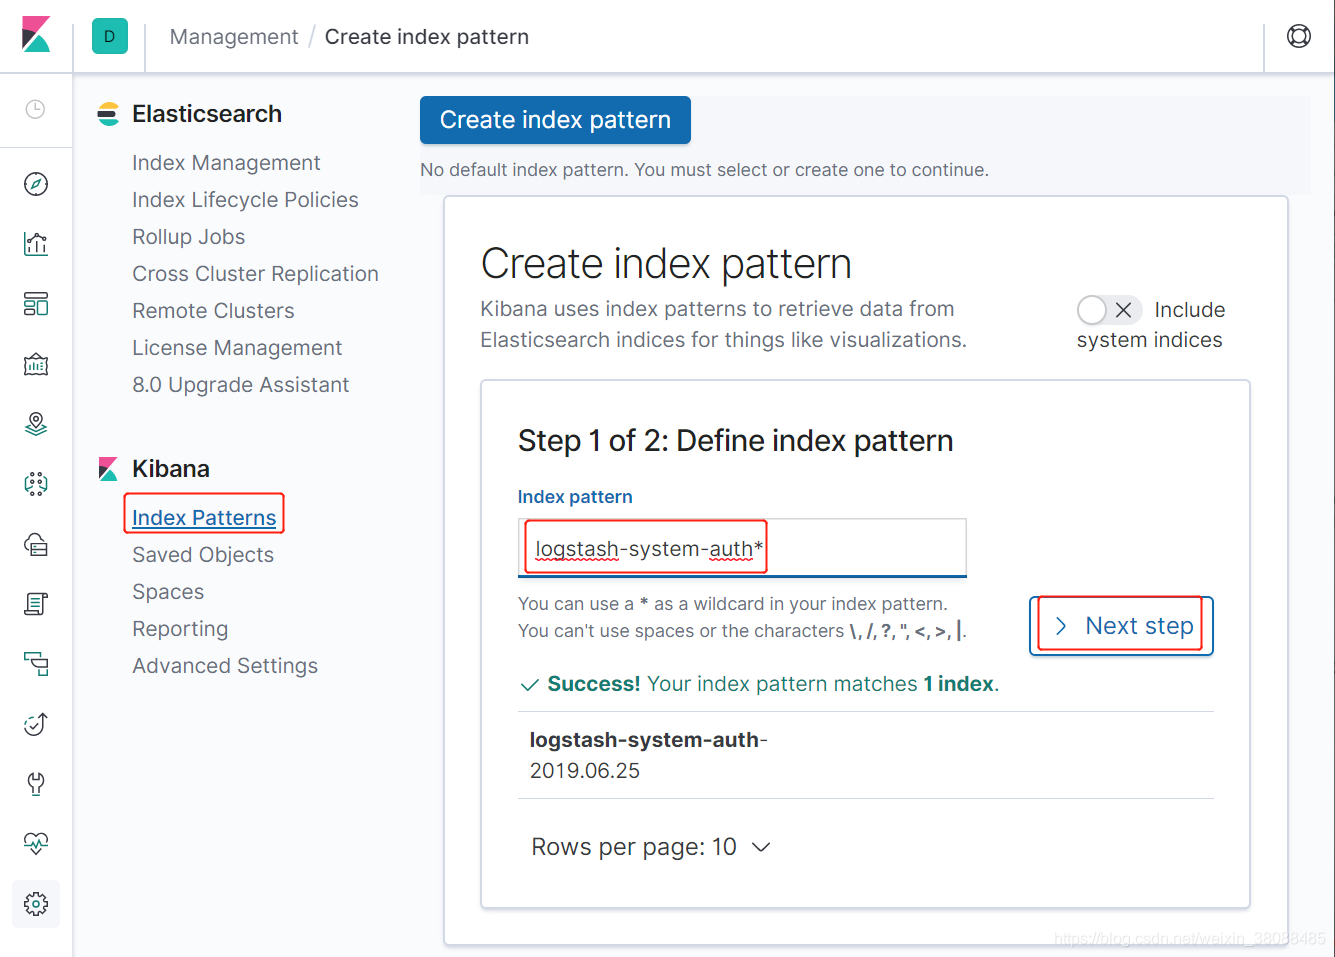The width and height of the screenshot is (1335, 957).
Task: Open Rollup Jobs page
Action: [189, 237]
